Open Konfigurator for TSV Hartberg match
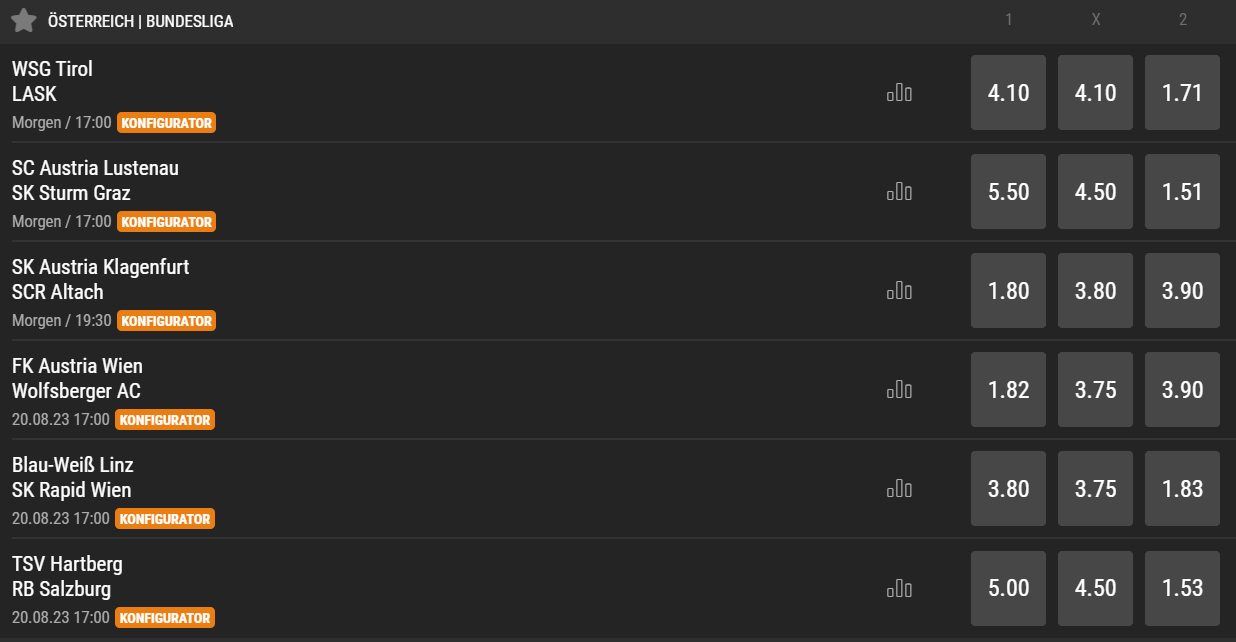Viewport: 1236px width, 642px height. pos(165,618)
